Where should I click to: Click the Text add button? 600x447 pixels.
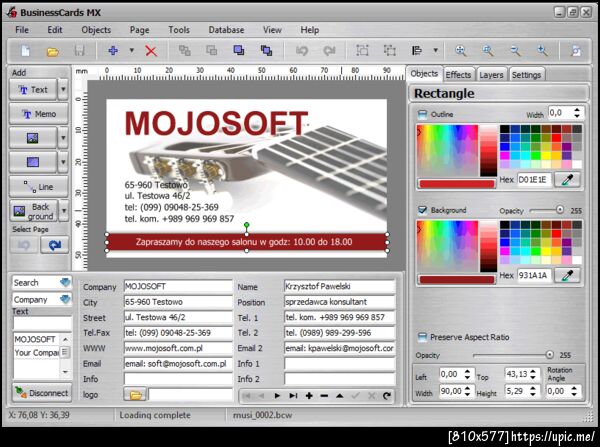(33, 90)
